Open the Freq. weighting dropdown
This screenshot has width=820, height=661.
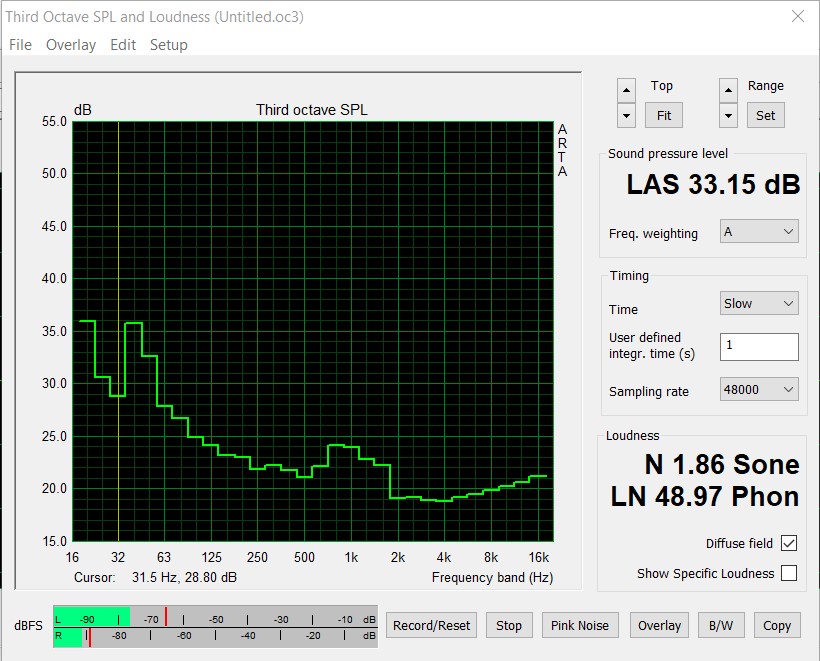point(759,232)
